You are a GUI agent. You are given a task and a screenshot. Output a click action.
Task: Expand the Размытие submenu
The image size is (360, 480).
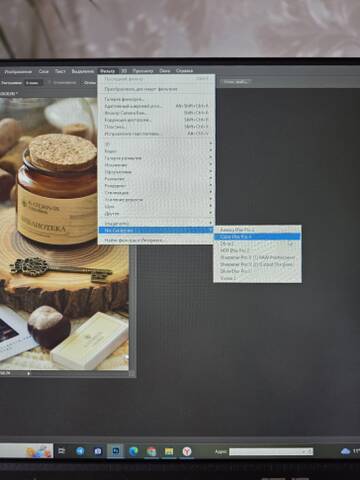(x=156, y=179)
